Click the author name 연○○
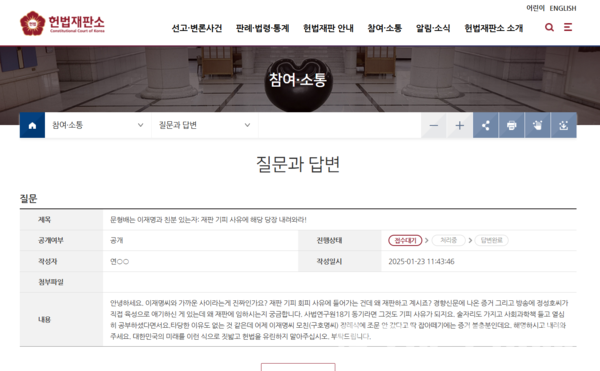600x371 pixels. 119,262
